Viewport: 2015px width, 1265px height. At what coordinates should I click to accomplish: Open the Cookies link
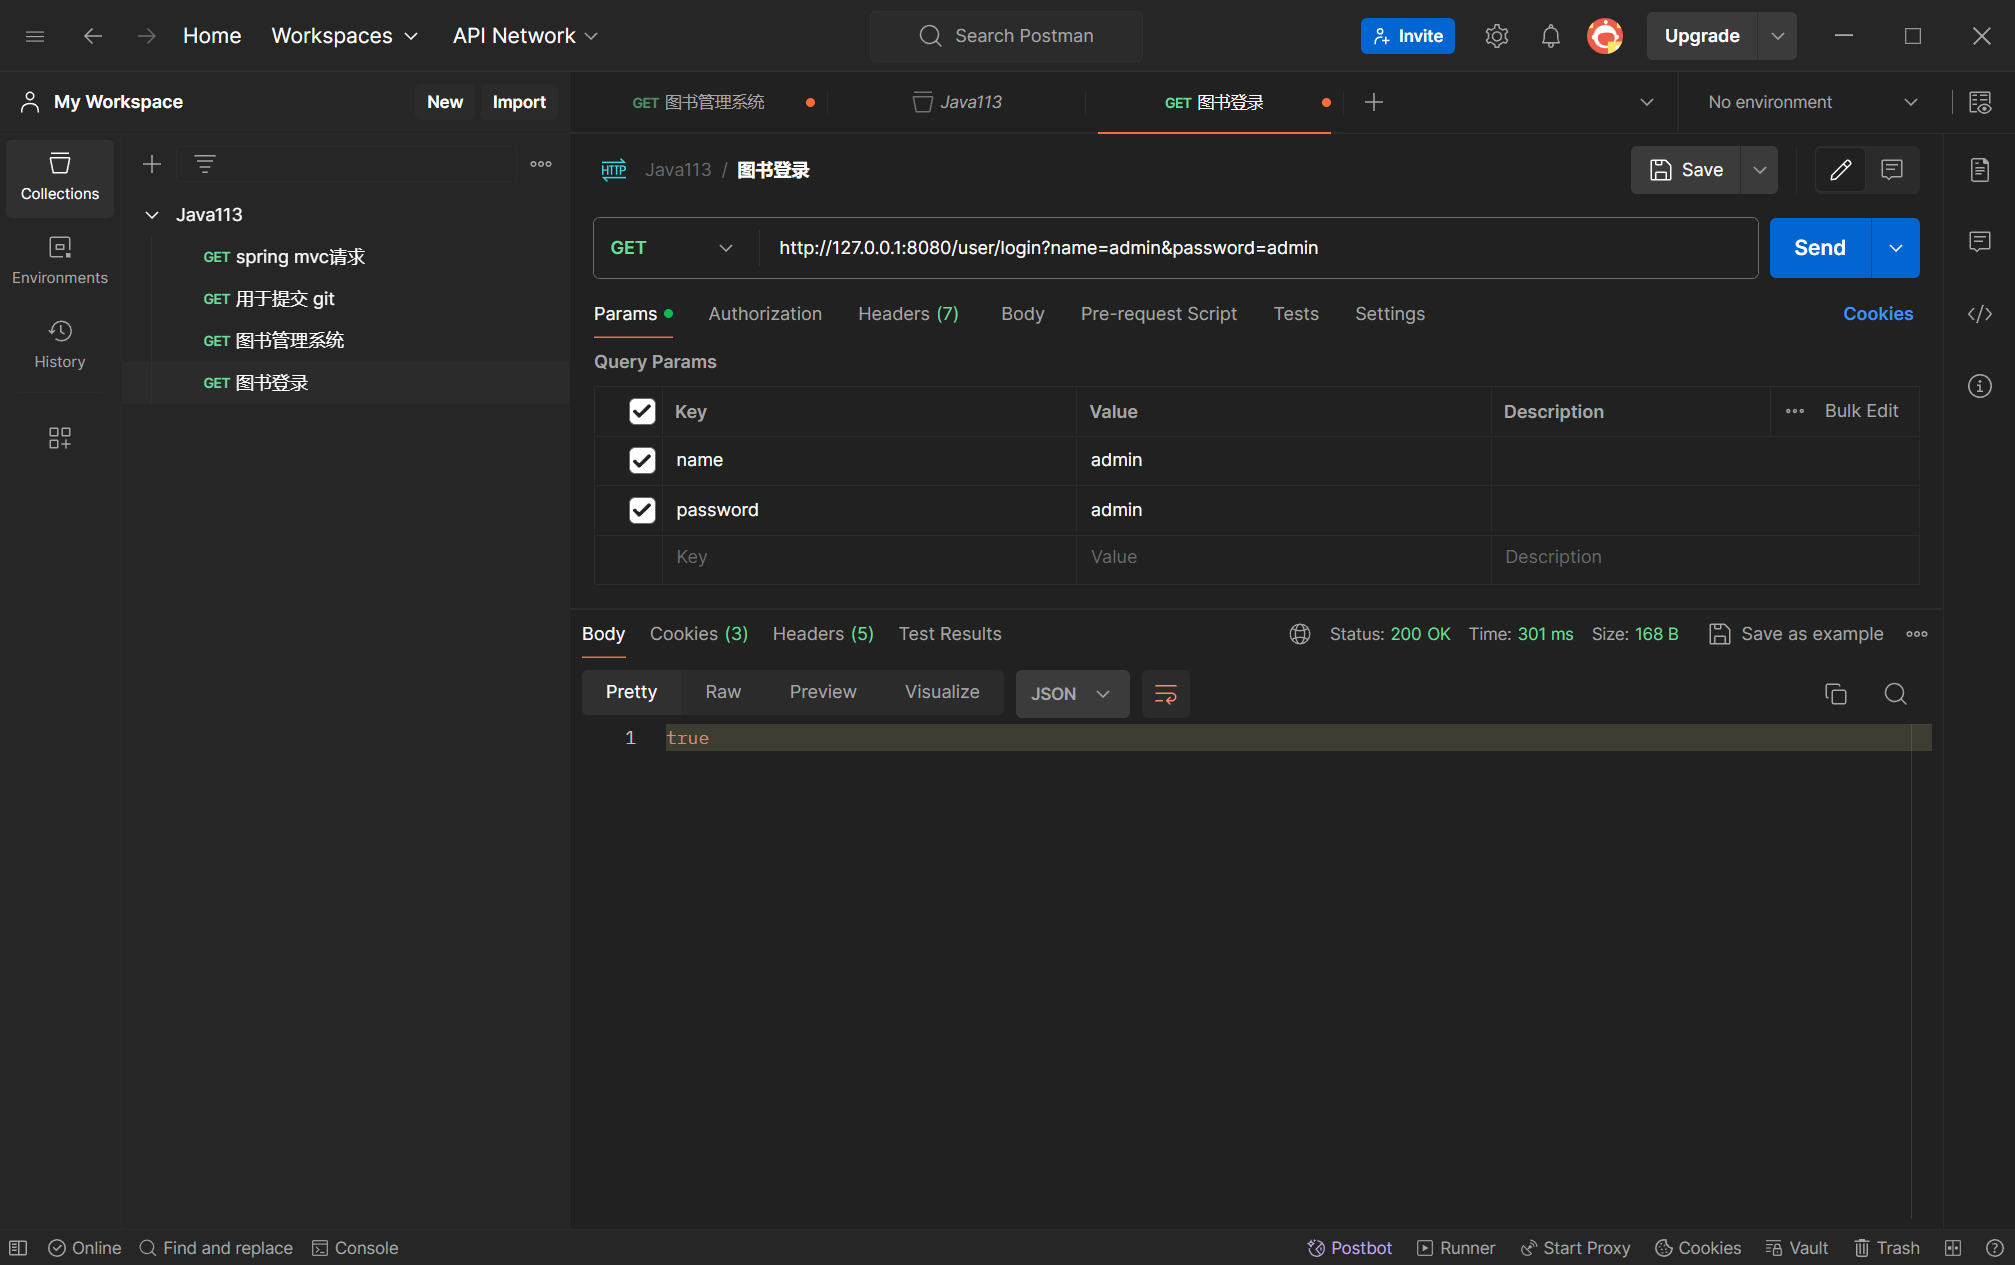1878,314
